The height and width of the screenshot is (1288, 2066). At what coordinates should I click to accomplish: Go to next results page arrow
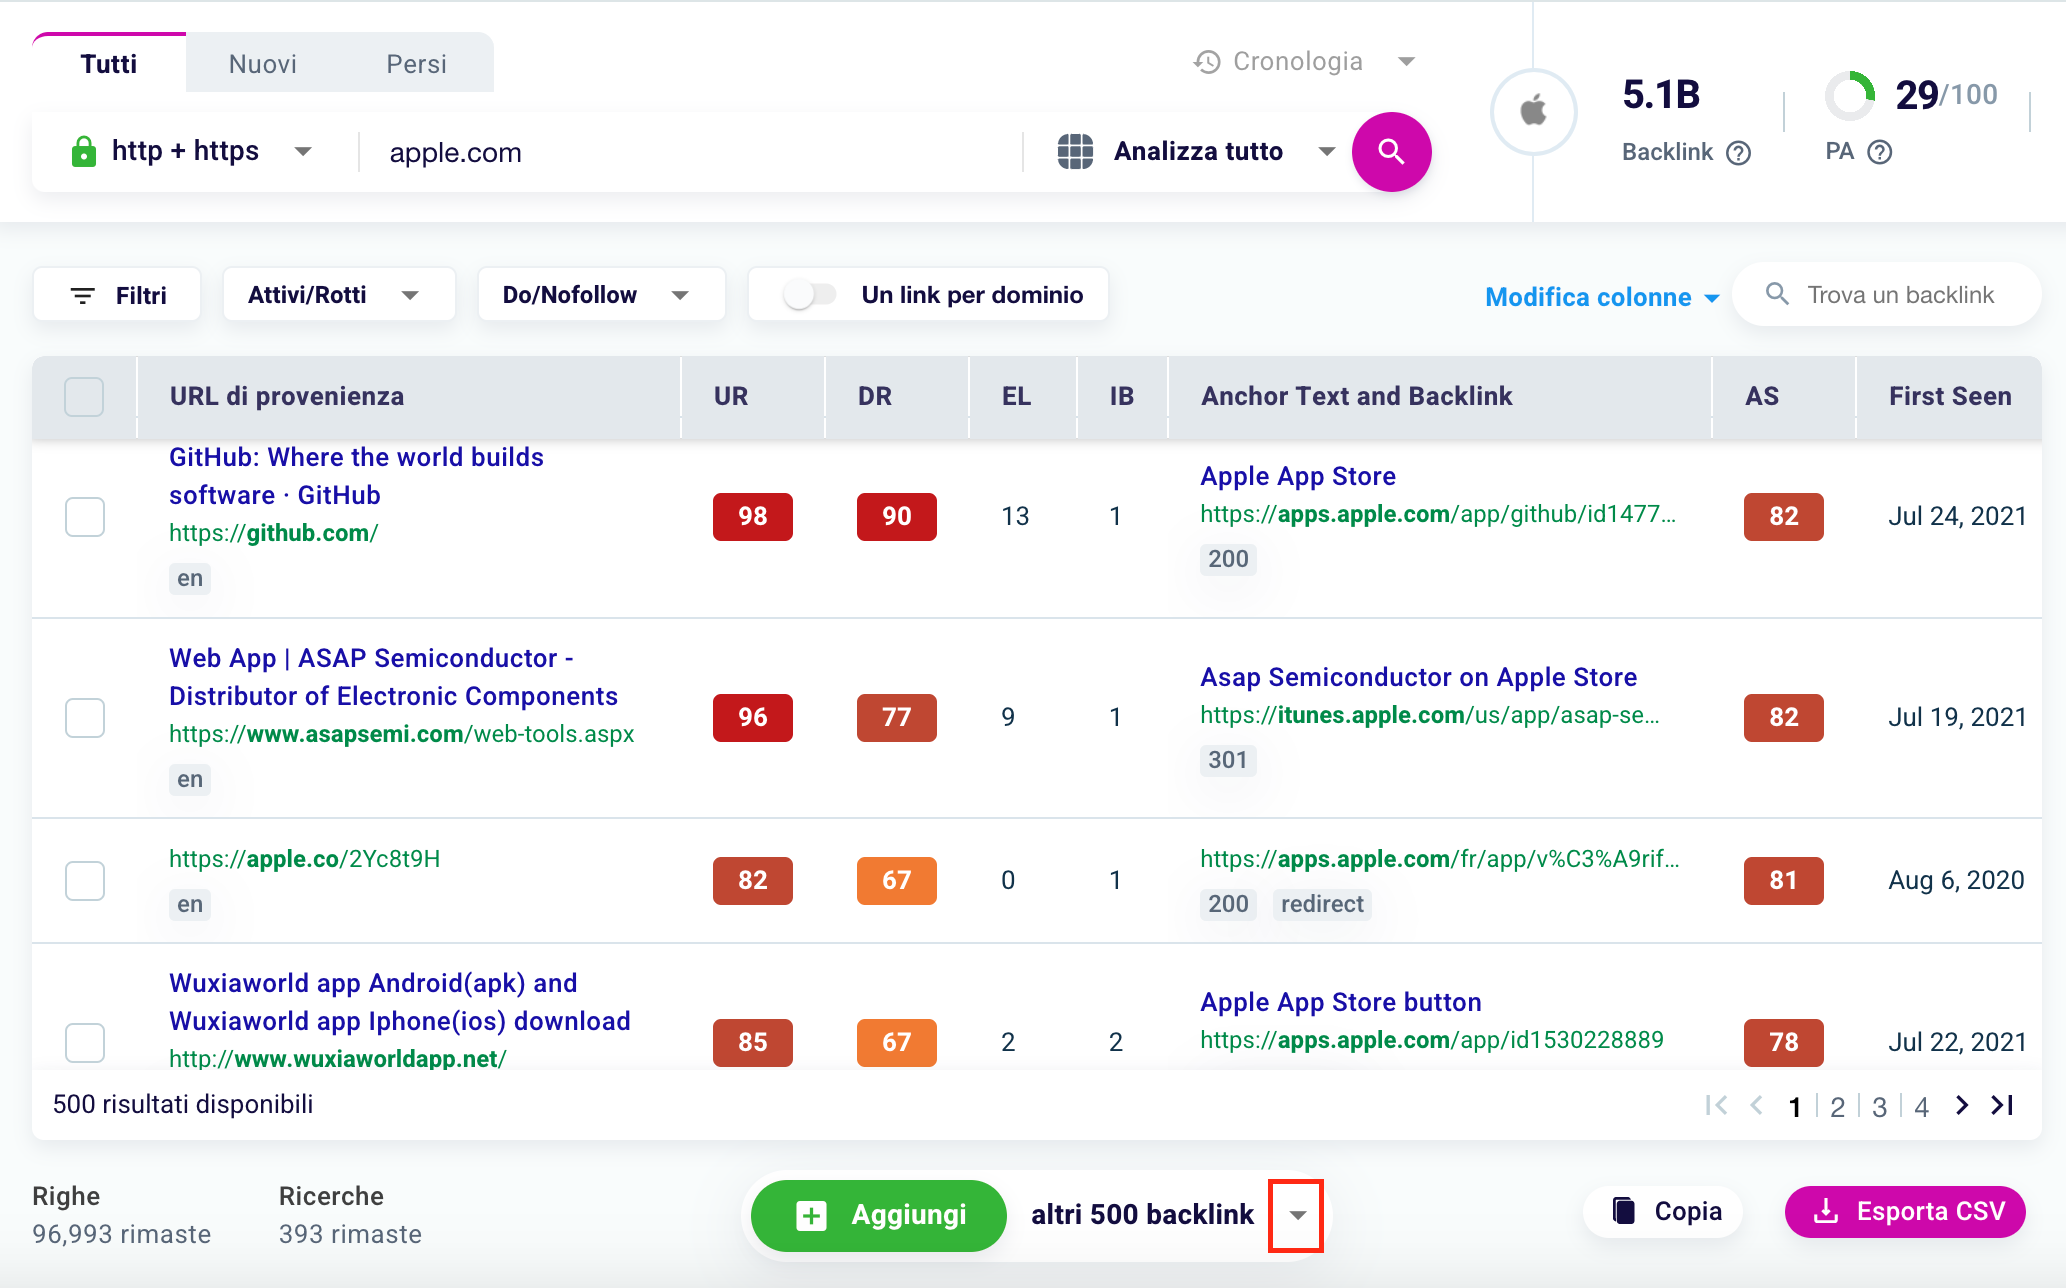pos(1962,1106)
